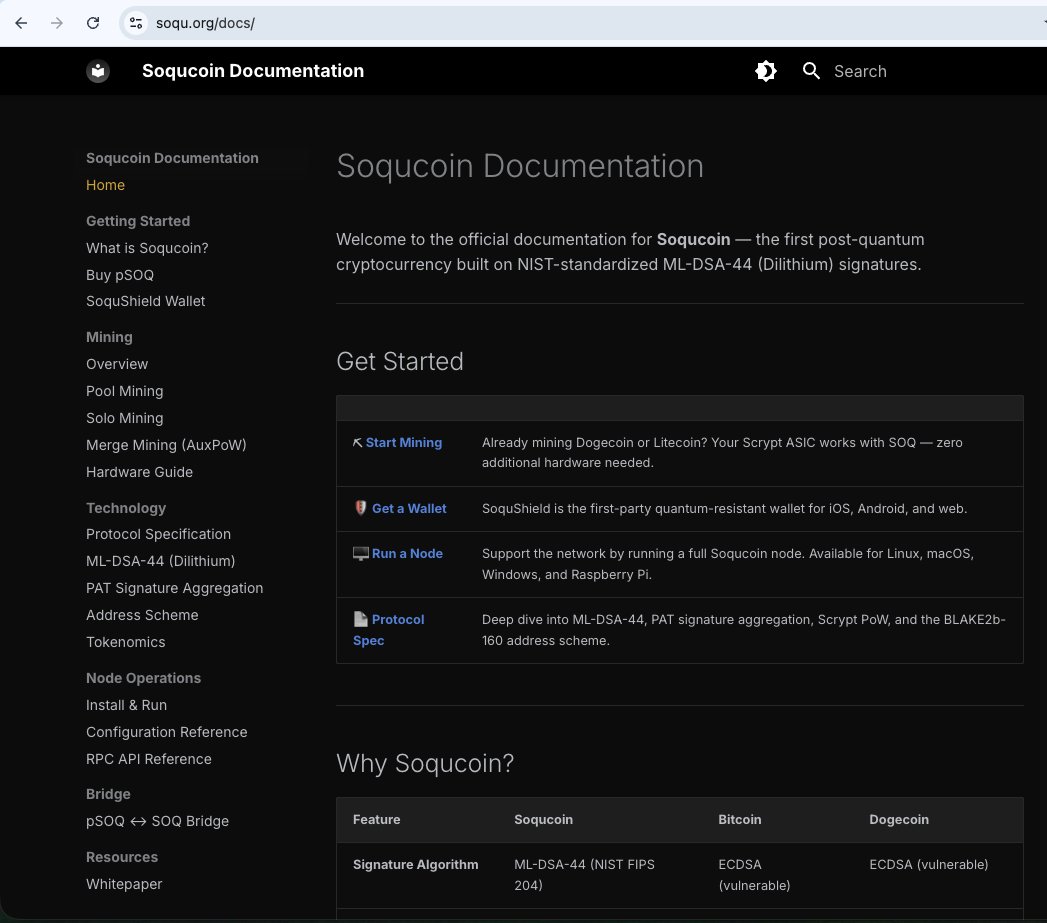Click the arrow icon next to Start Mining

pyautogui.click(x=357, y=442)
